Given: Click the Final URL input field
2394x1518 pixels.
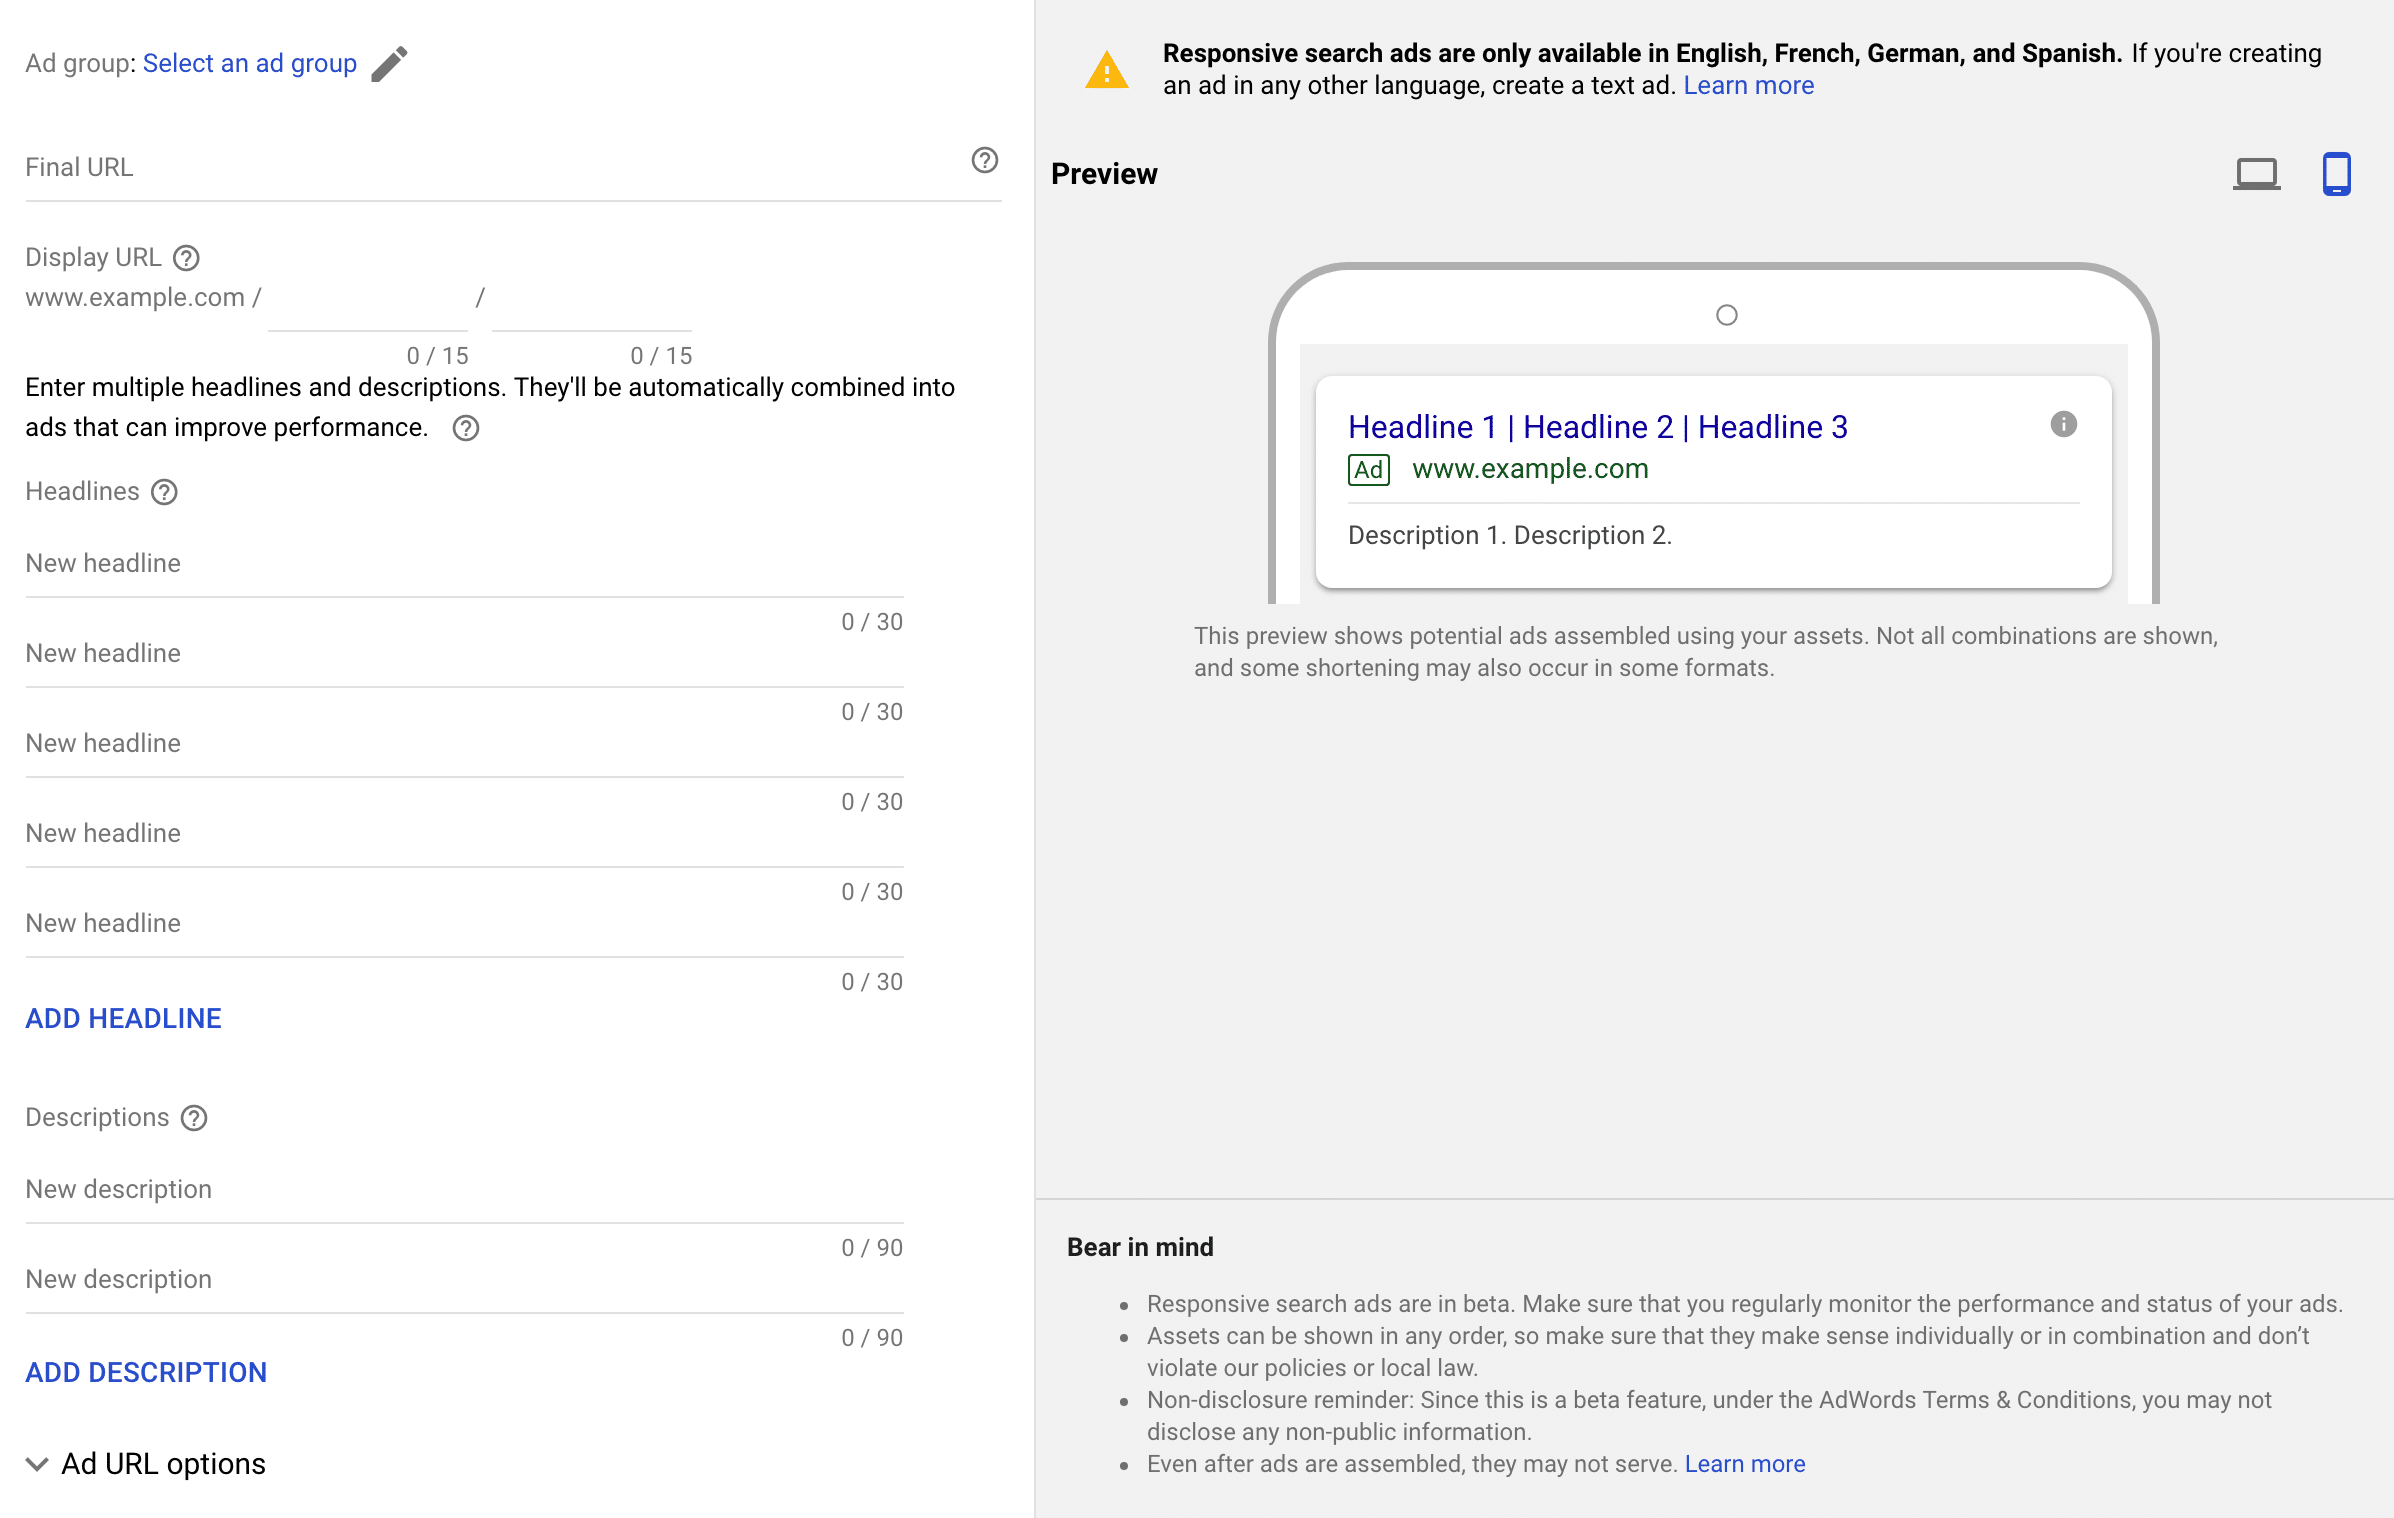Looking at the screenshot, I should point(490,168).
